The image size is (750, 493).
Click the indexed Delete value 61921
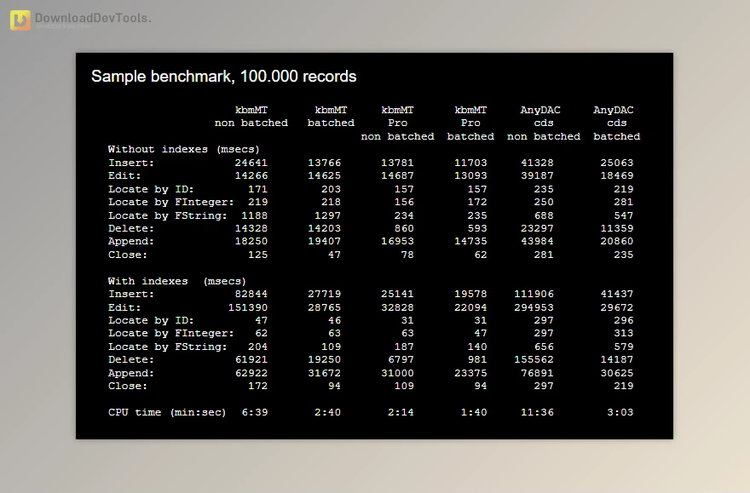click(x=251, y=360)
